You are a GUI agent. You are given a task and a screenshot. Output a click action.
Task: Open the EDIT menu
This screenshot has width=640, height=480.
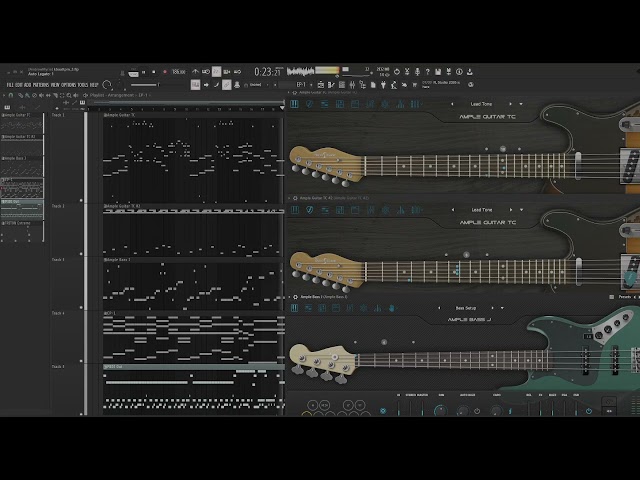click(x=19, y=85)
